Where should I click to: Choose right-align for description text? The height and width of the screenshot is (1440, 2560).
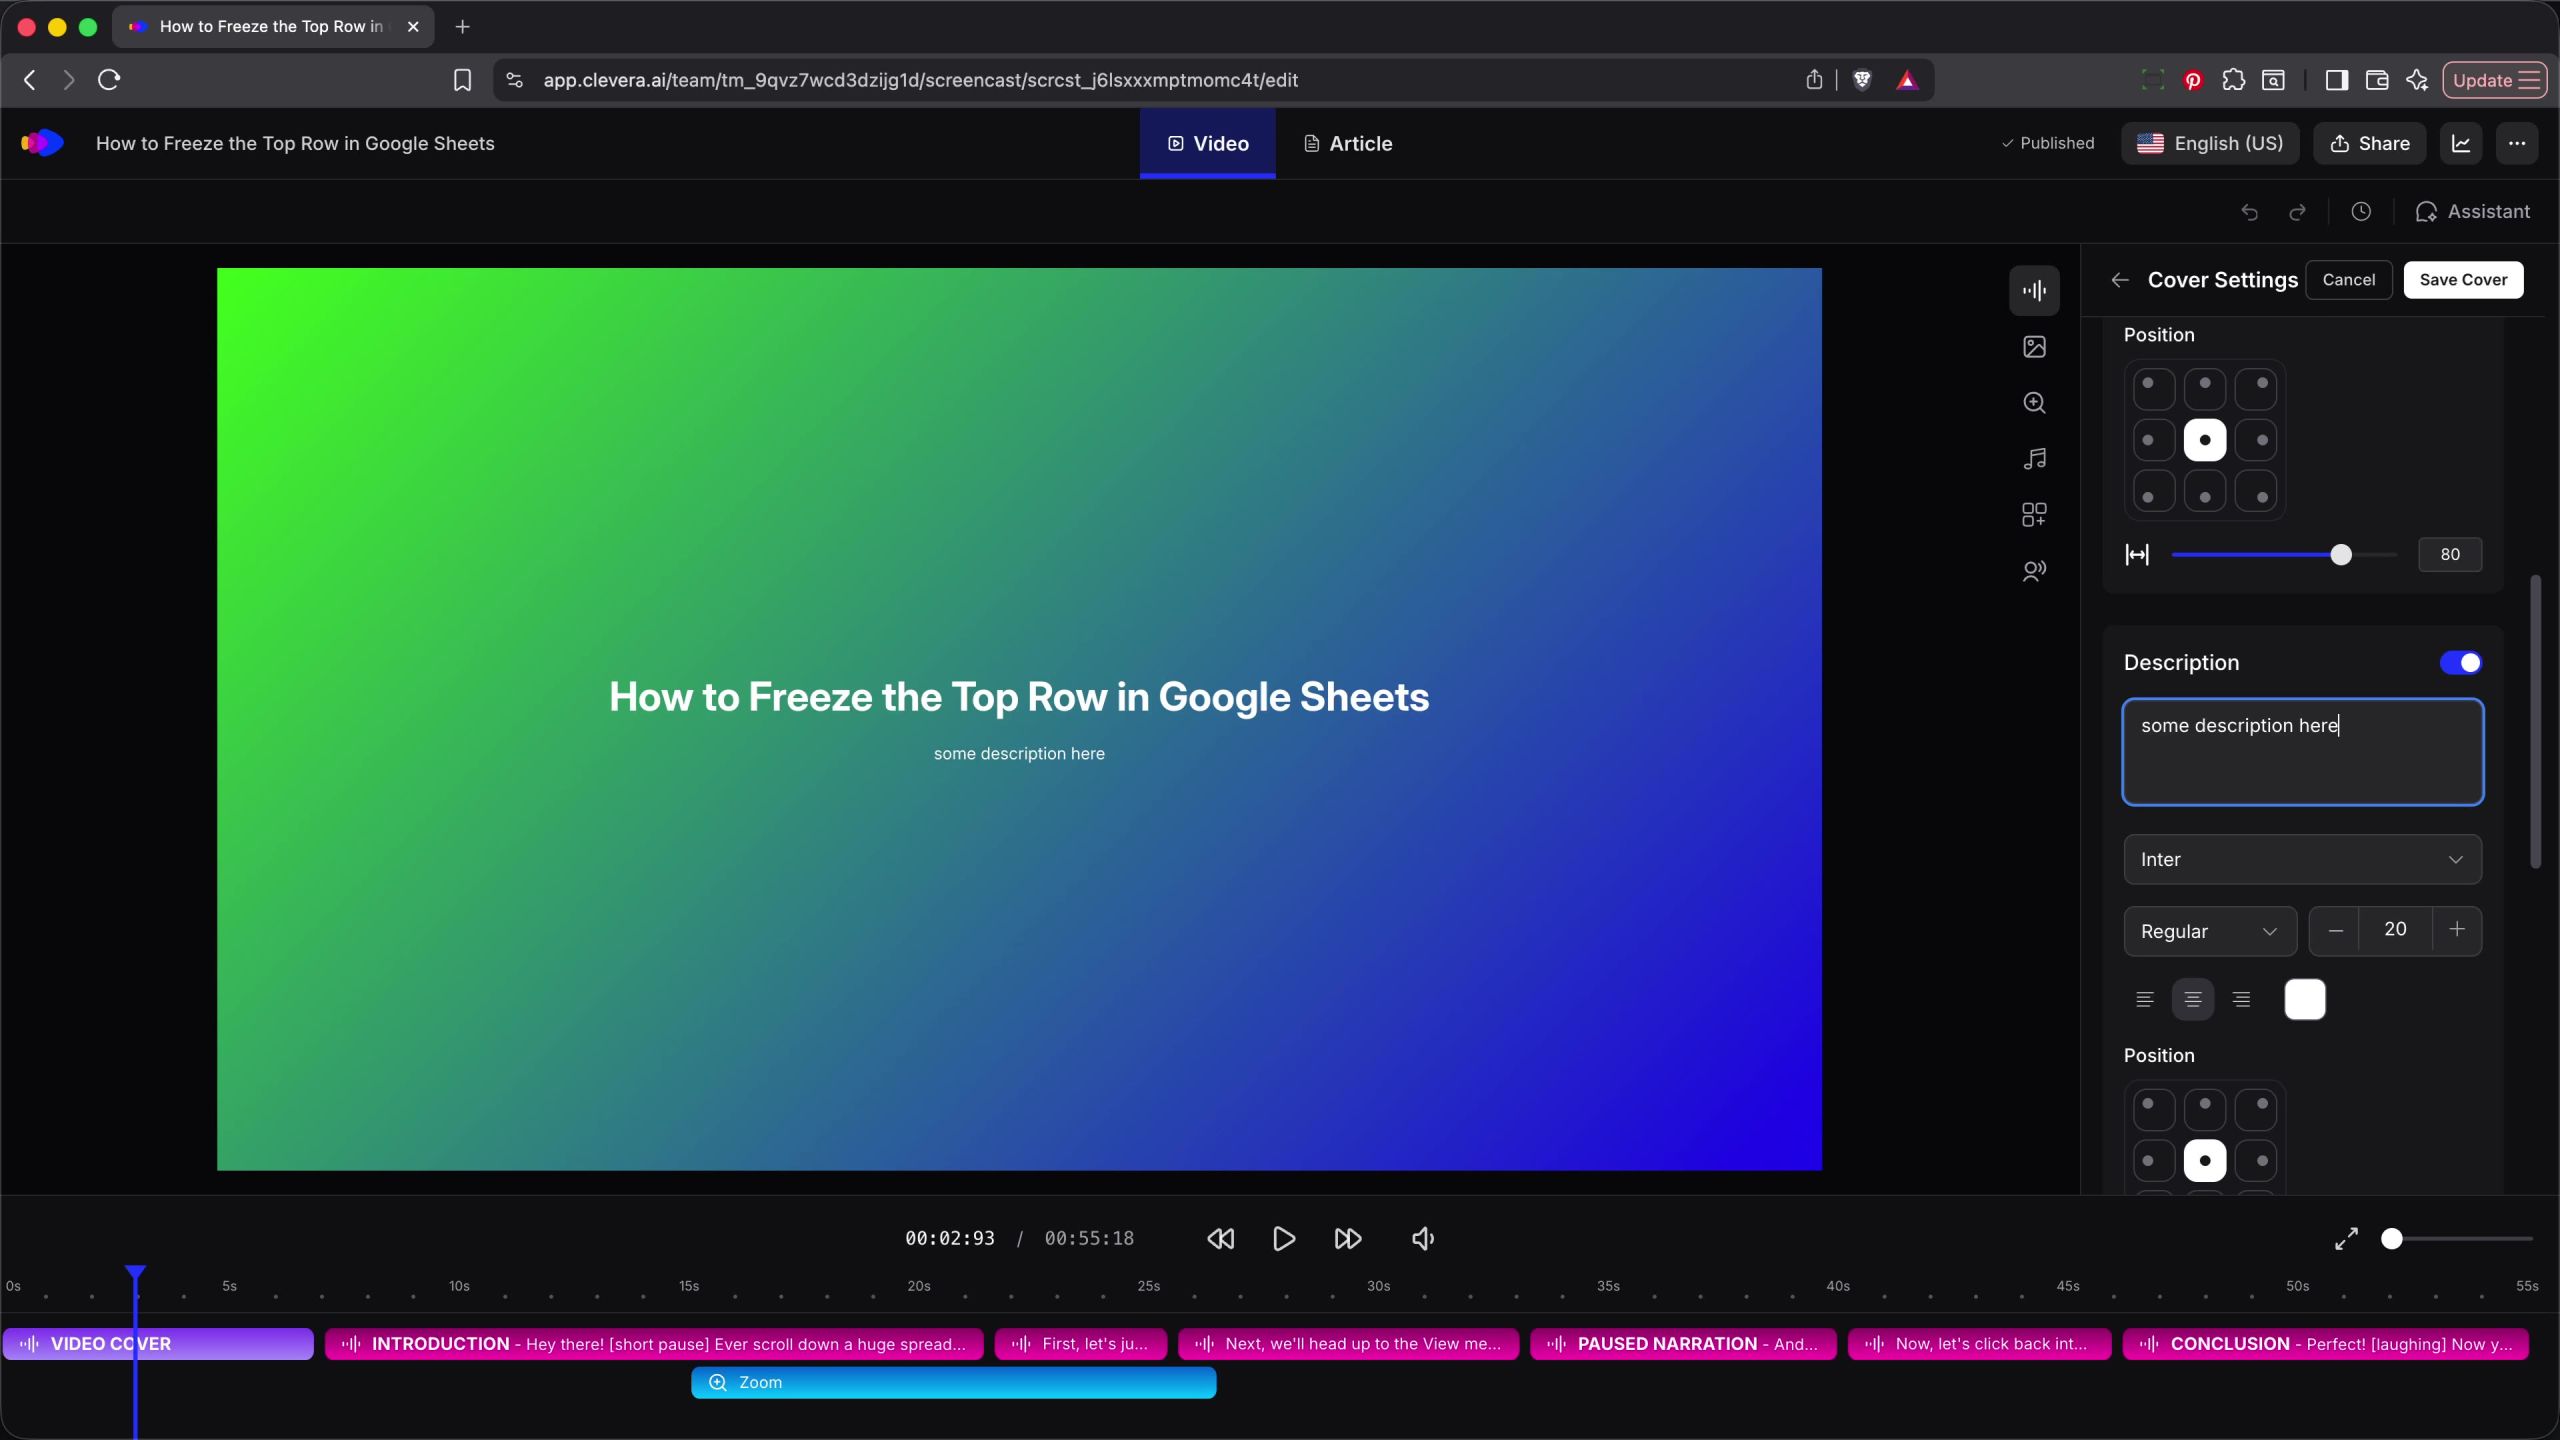point(2241,999)
